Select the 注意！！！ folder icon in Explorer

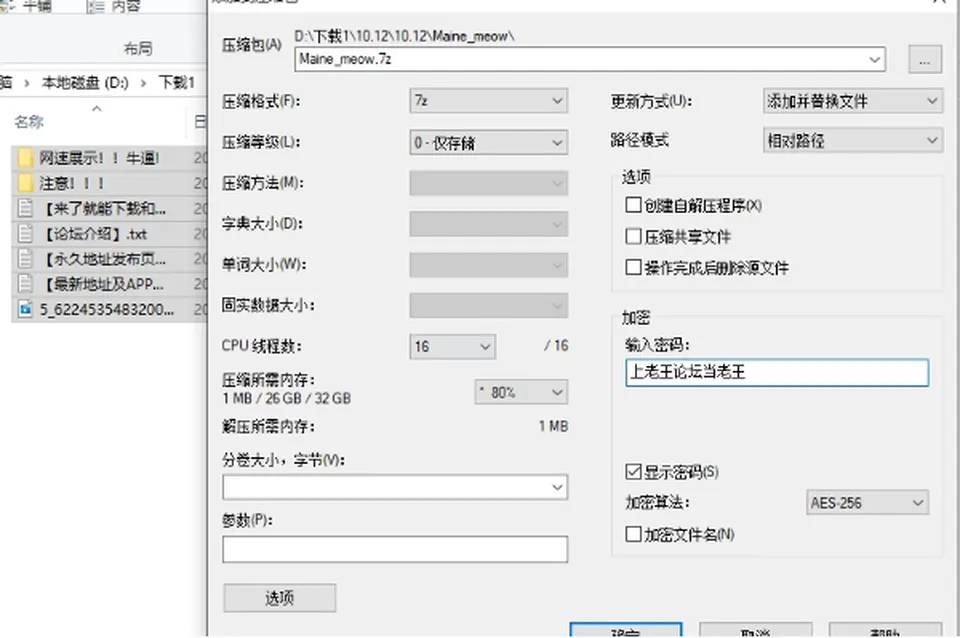[25, 183]
